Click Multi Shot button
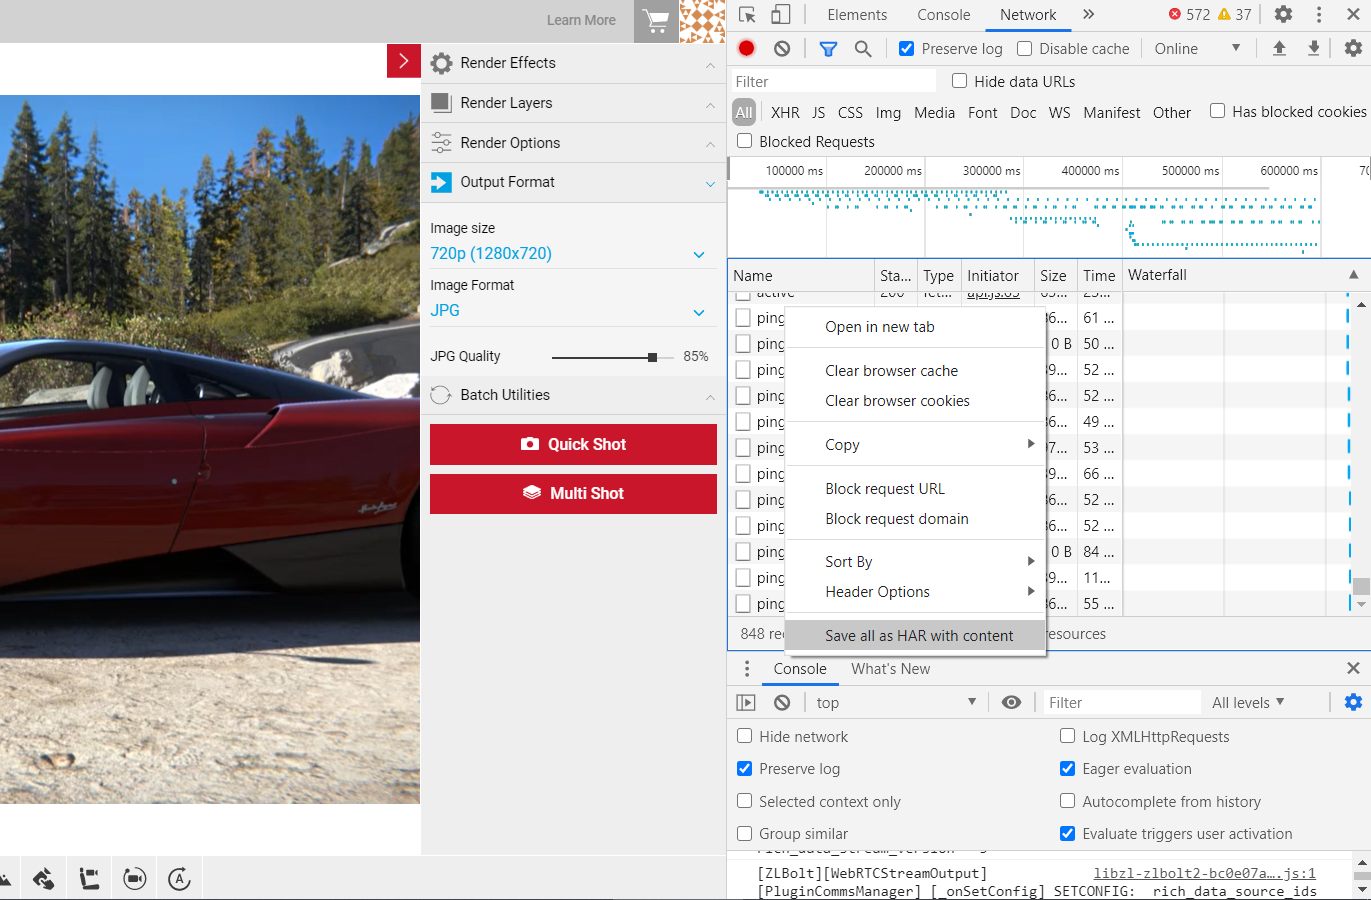The image size is (1371, 900). coord(573,494)
